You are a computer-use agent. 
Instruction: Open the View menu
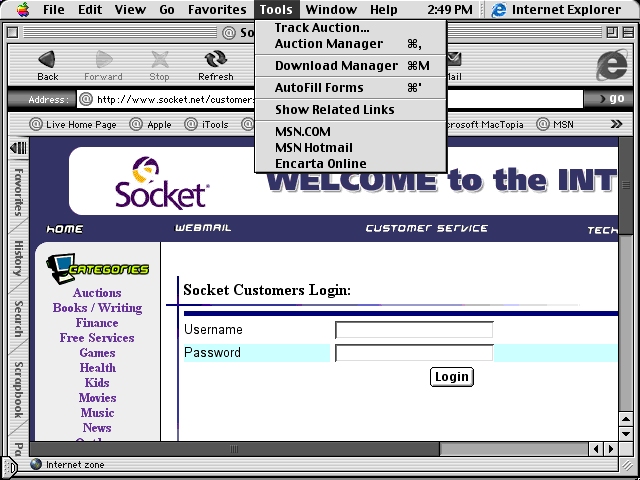[130, 9]
